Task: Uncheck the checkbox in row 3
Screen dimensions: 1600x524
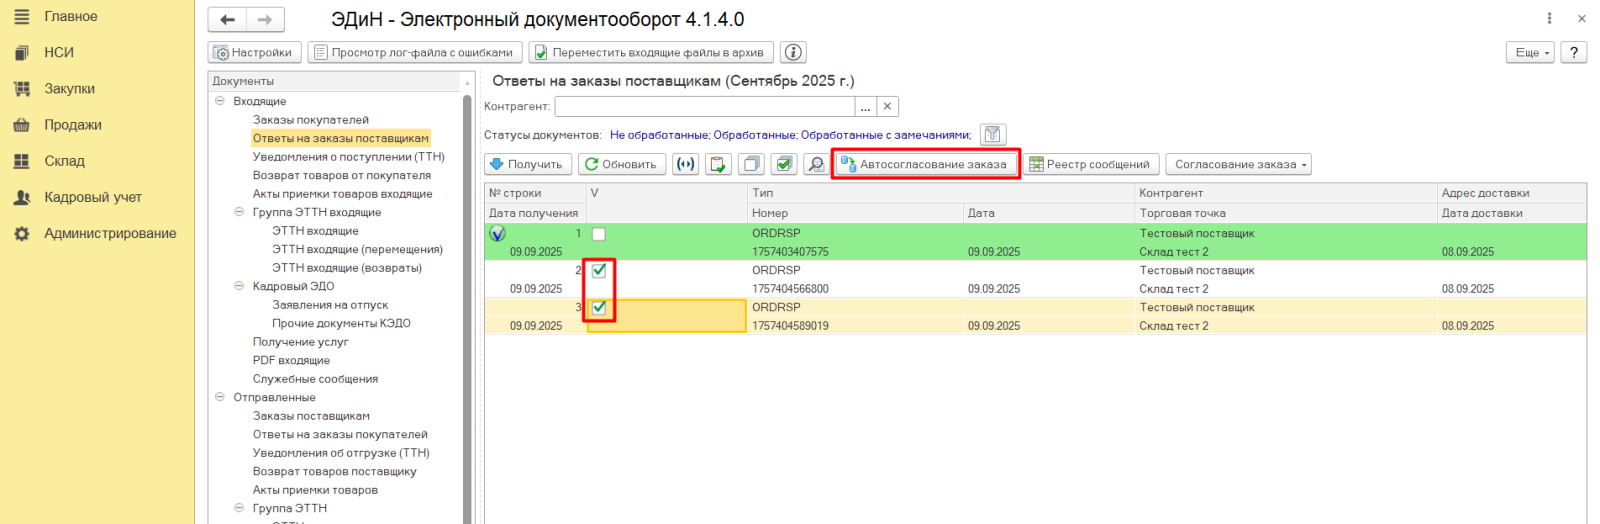Action: pyautogui.click(x=598, y=308)
